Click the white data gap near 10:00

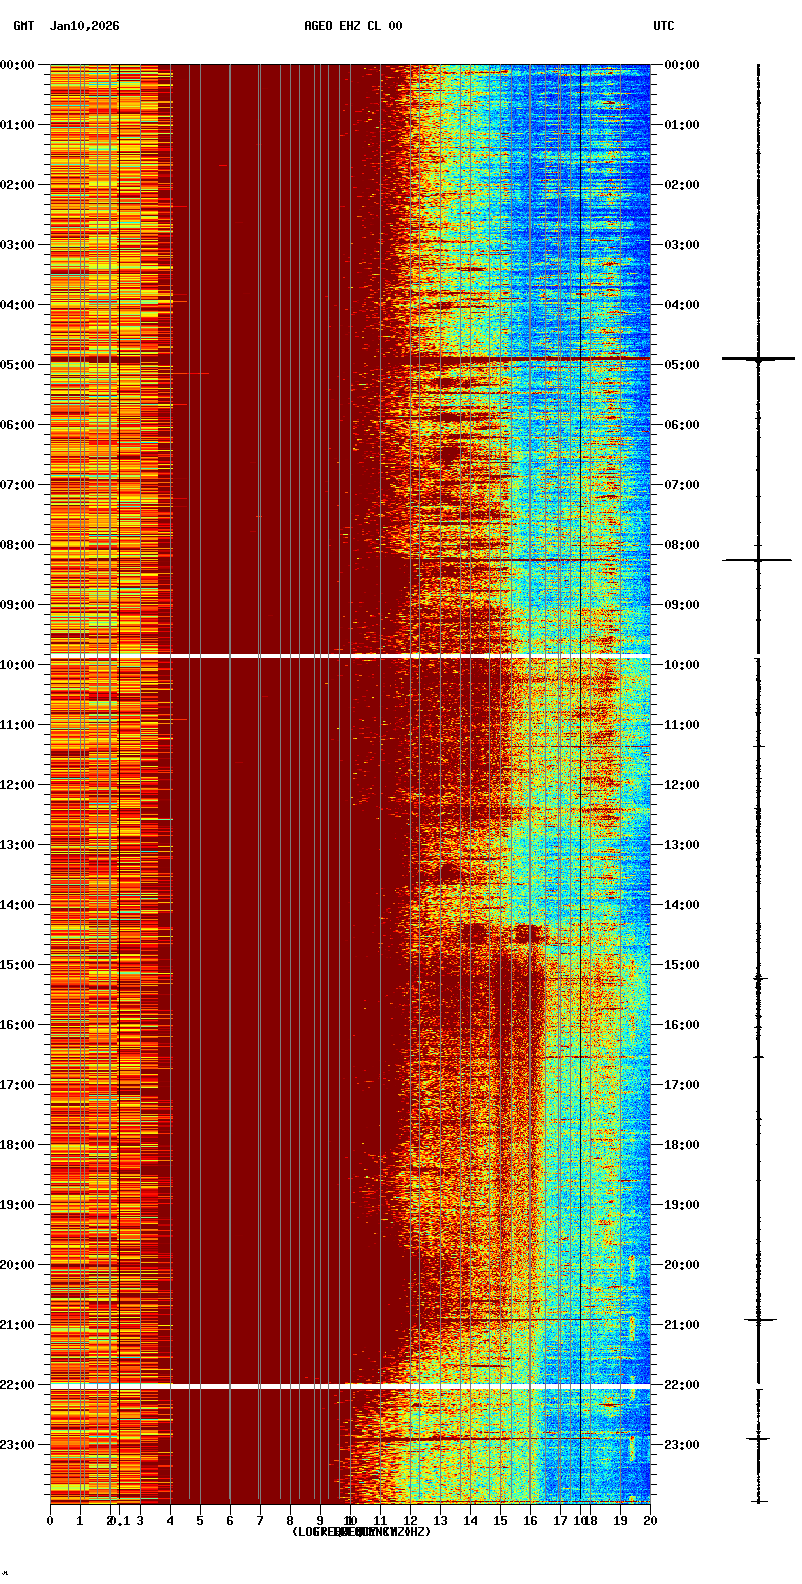click(350, 655)
